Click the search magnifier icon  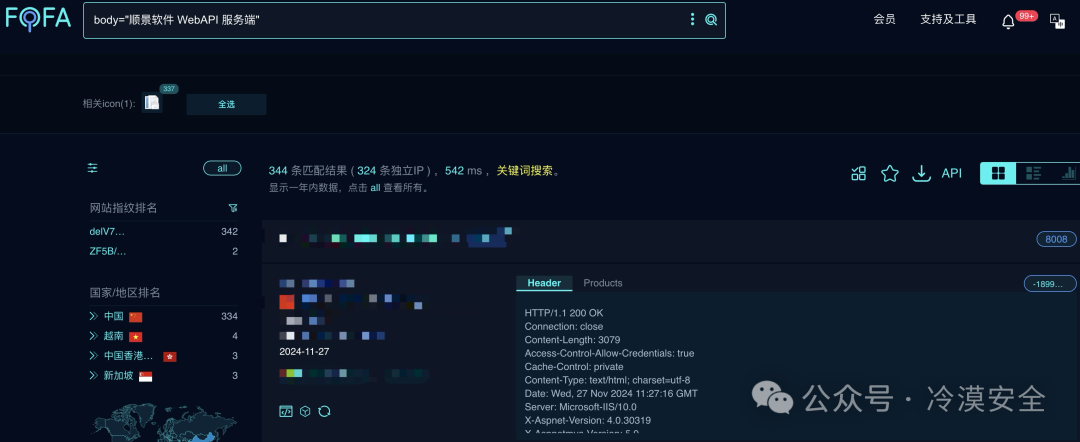click(711, 19)
